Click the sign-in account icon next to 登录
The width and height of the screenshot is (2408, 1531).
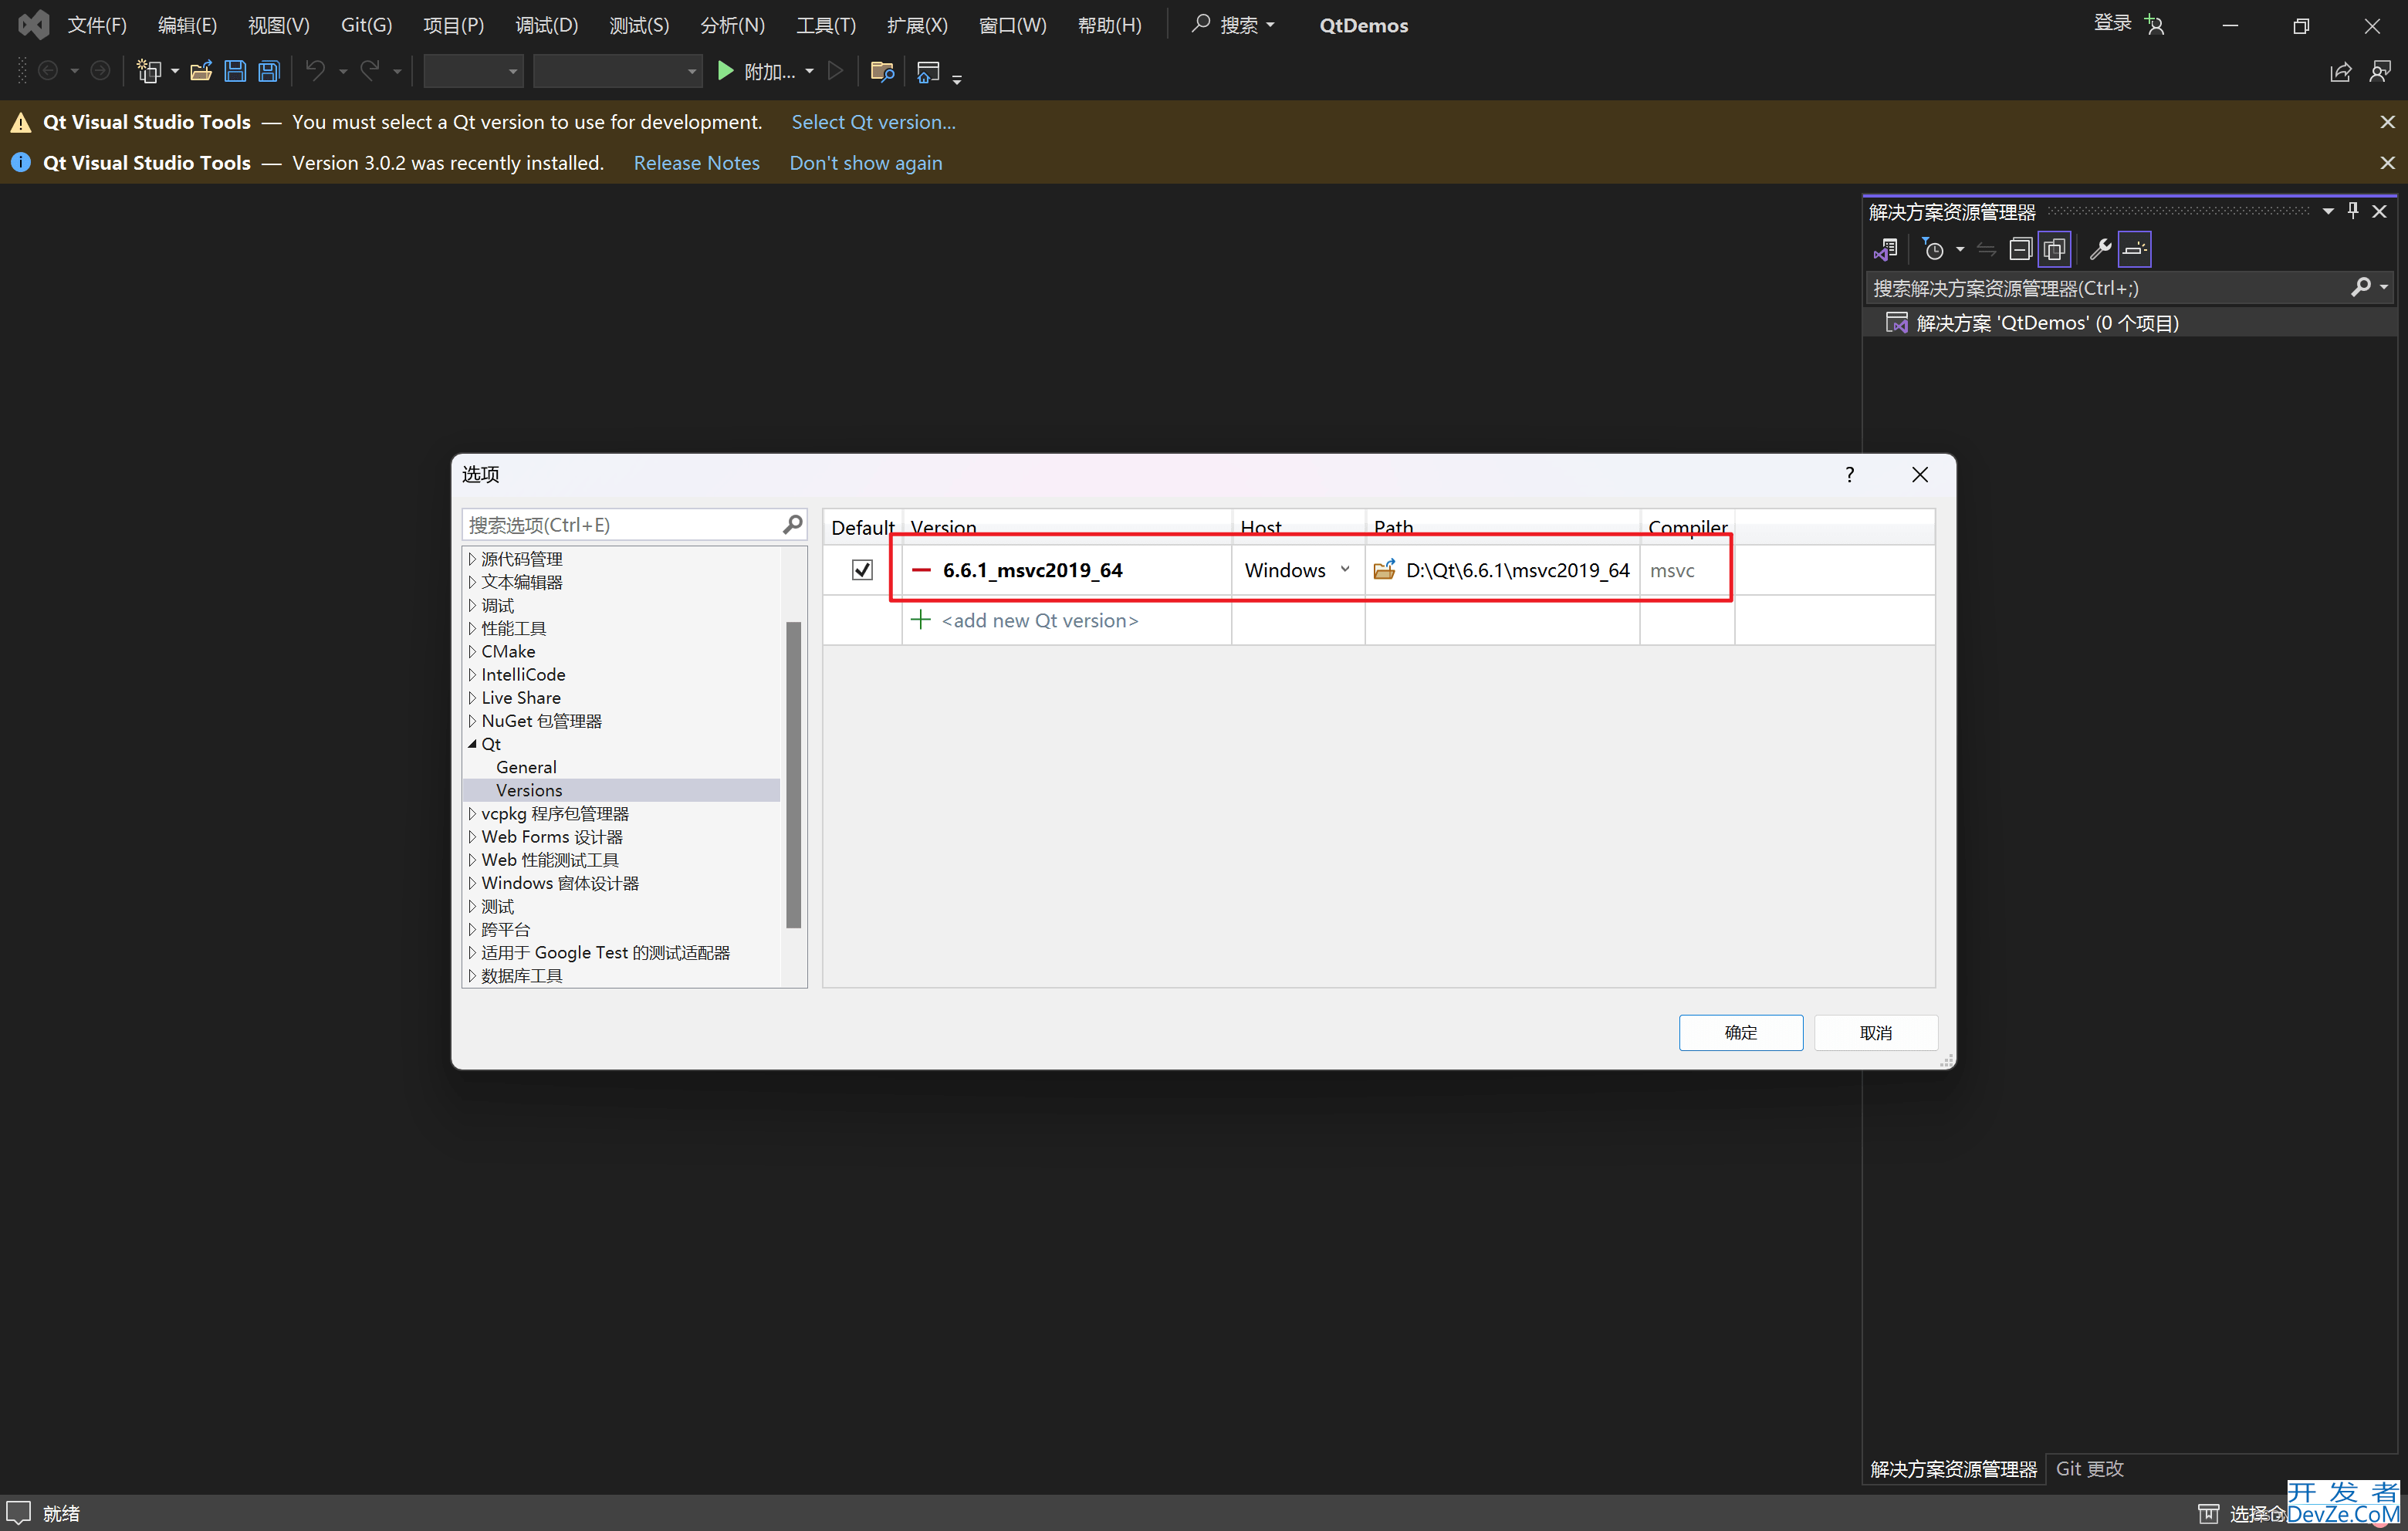coord(2155,25)
